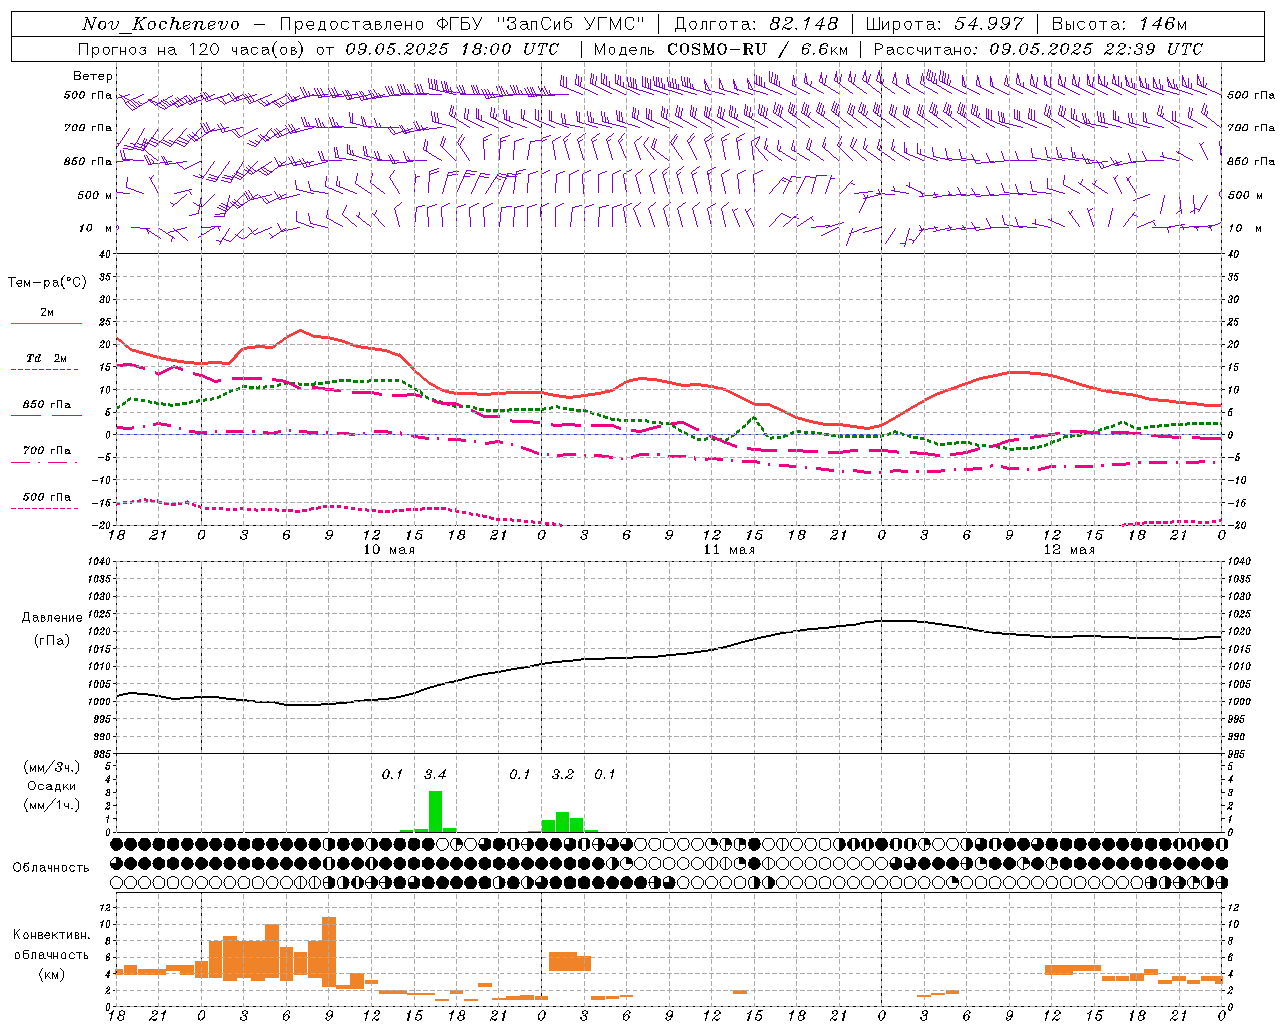
Task: Click the "500 гПа" temperature legend entry
Action: pos(46,497)
